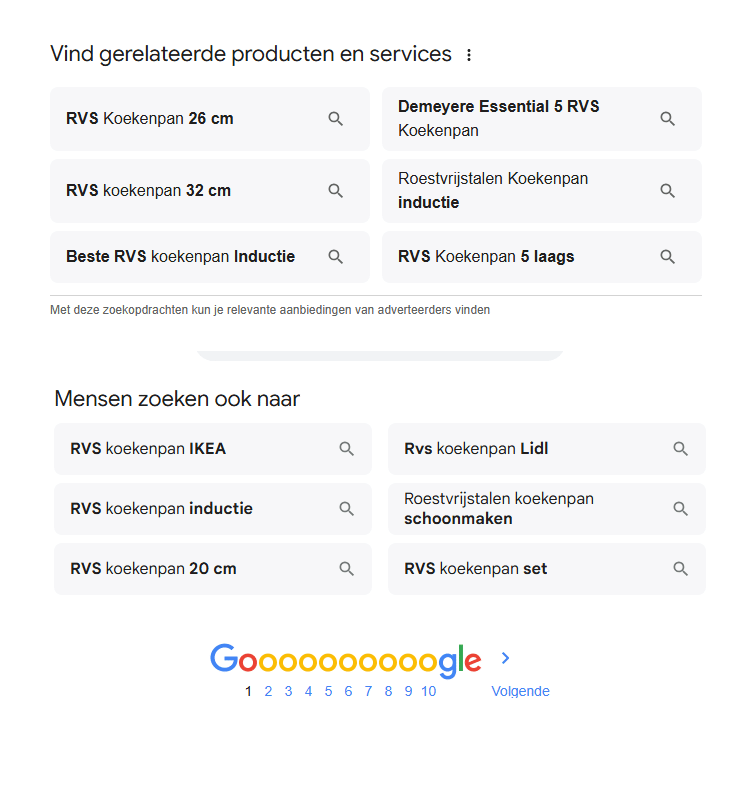The width and height of the screenshot is (744, 802).
Task: Click the magnifier icon on 'RVS koekenpan 32 cm'
Action: coord(336,190)
